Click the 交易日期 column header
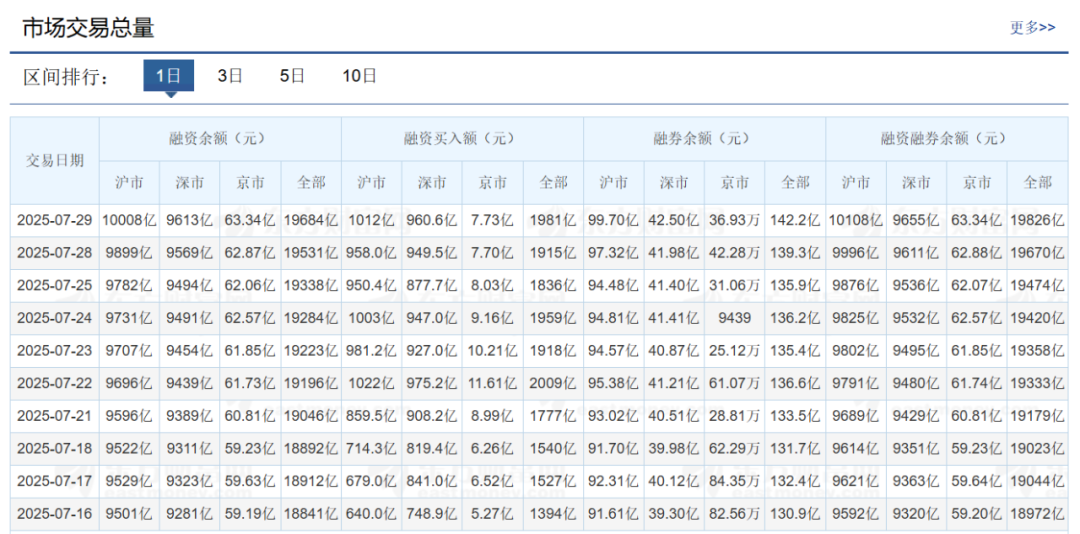Image resolution: width=1080 pixels, height=534 pixels. click(55, 160)
